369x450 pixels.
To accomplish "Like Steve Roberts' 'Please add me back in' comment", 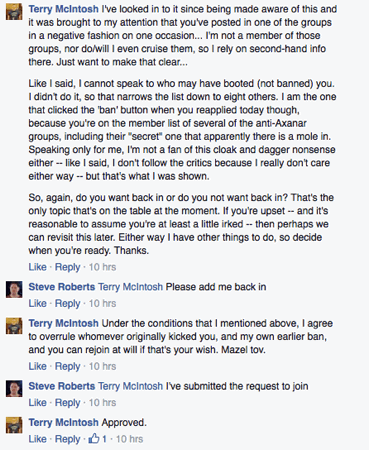I will pos(37,303).
